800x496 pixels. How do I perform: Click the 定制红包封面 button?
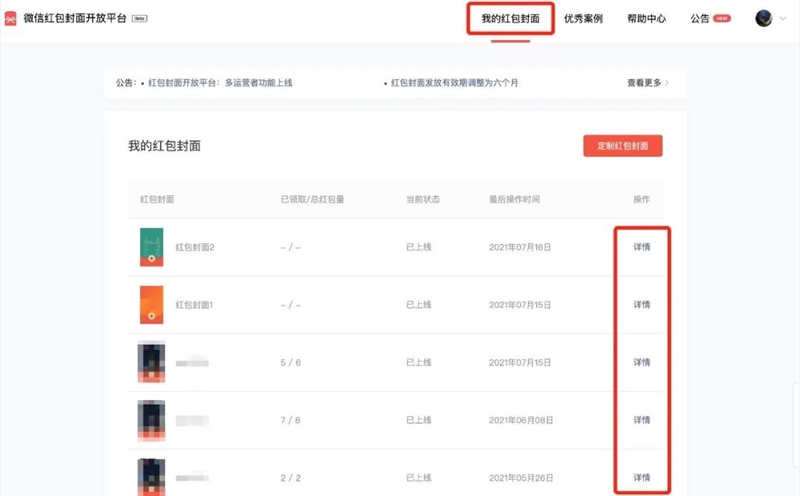622,146
